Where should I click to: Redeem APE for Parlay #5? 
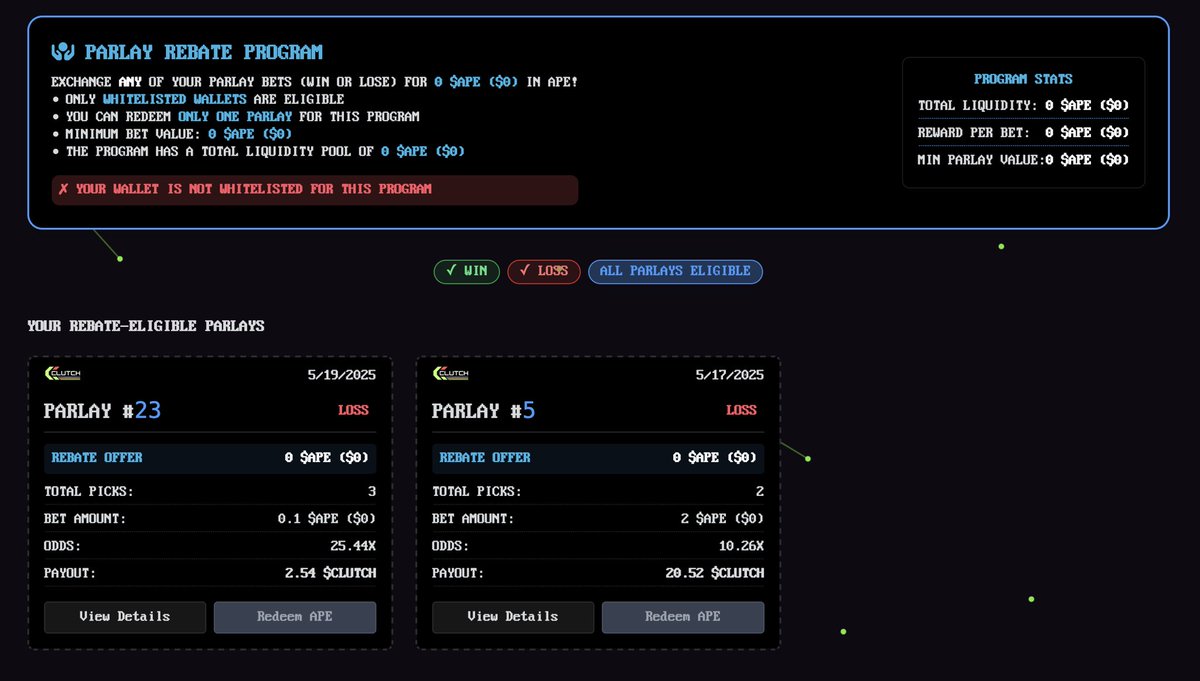[x=683, y=617]
